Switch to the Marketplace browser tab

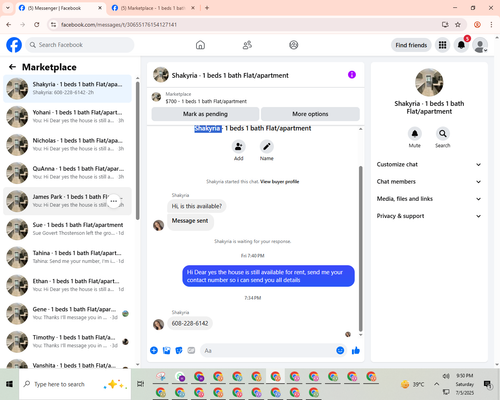point(152,8)
